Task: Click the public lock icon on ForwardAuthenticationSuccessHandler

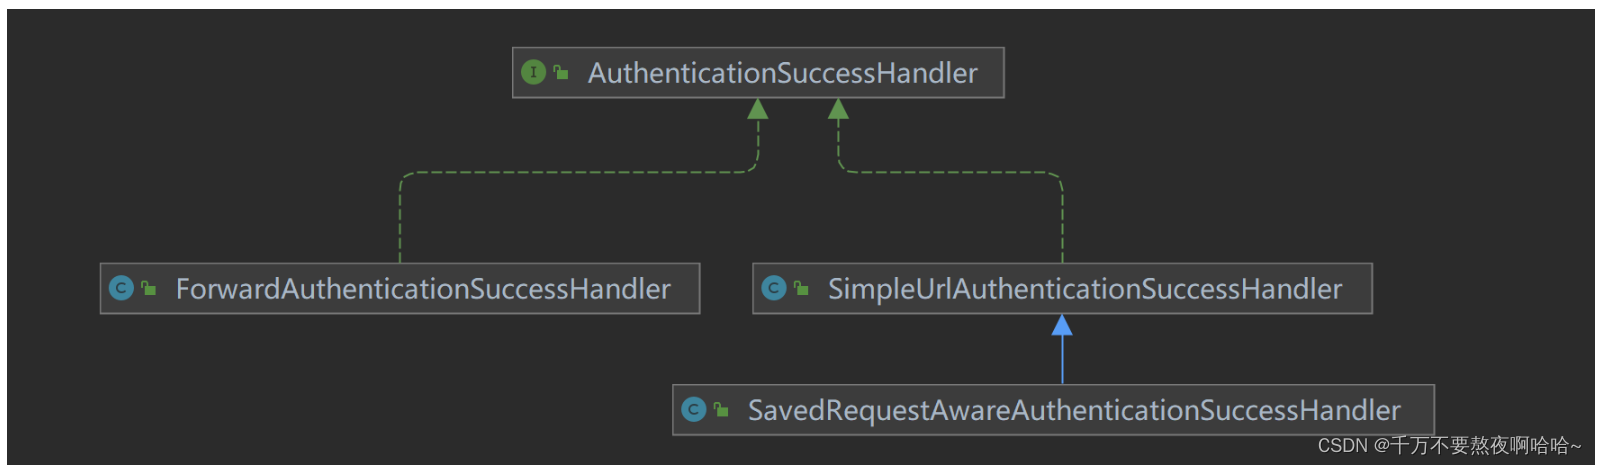Action: tap(149, 288)
